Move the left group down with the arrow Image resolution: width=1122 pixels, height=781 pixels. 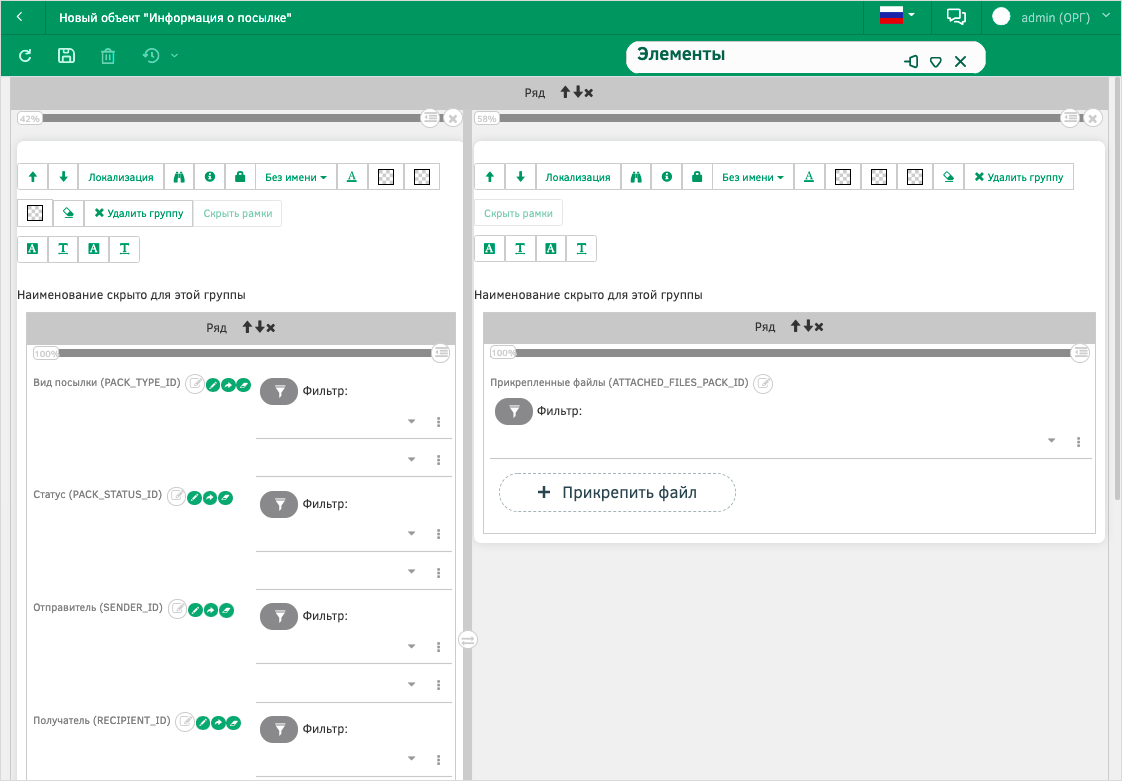(x=63, y=177)
